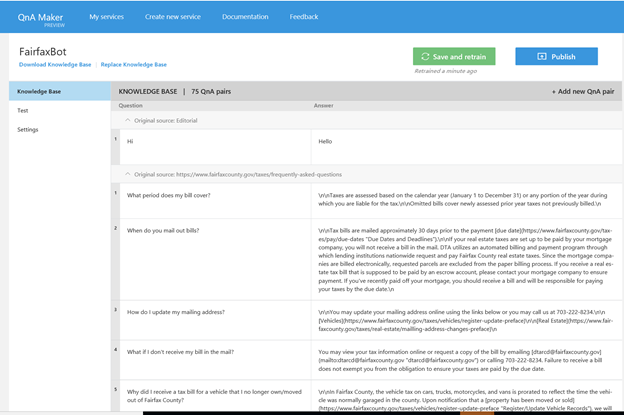Click answer starting 'You may update your mailing address'
Viewport: 624px width, 415px height.
tap(466, 320)
